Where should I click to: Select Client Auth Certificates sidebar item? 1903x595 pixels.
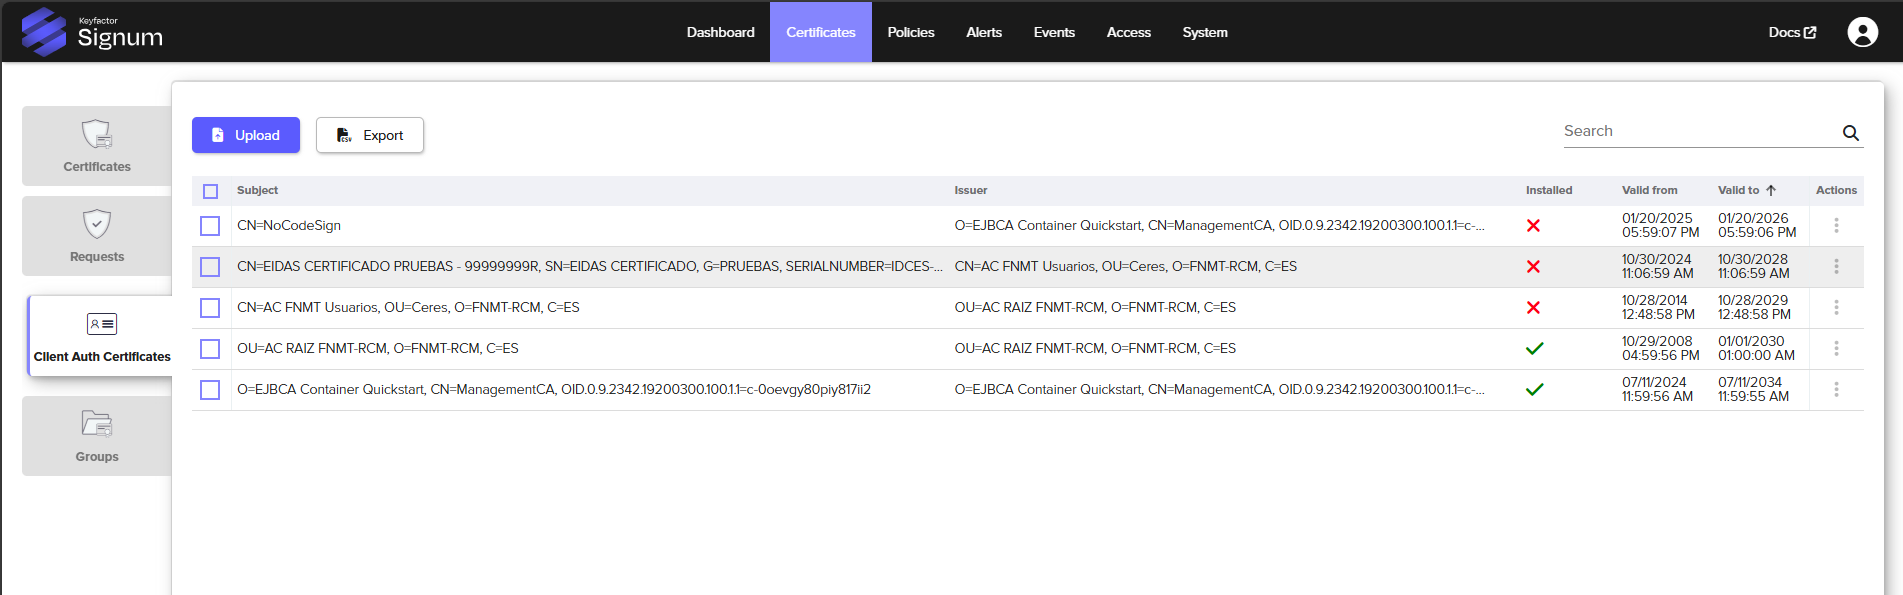(101, 337)
